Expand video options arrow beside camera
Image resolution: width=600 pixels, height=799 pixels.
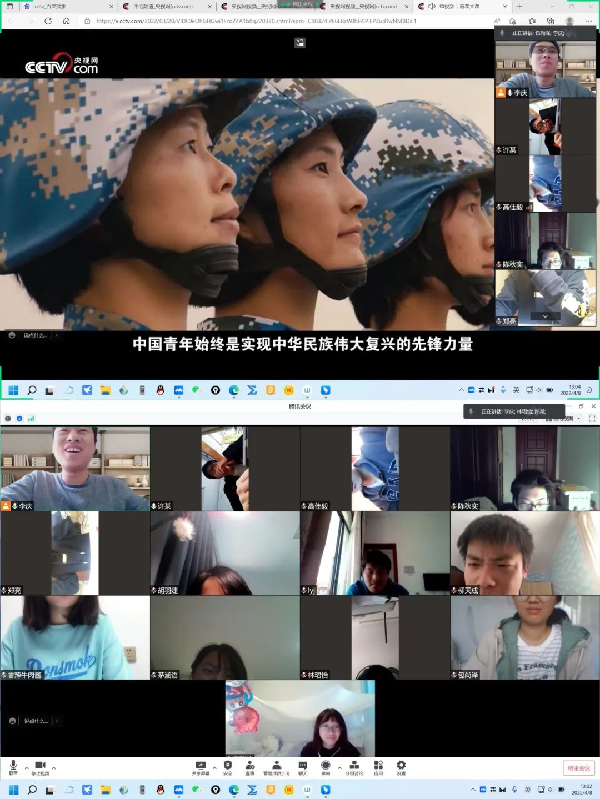click(54, 768)
